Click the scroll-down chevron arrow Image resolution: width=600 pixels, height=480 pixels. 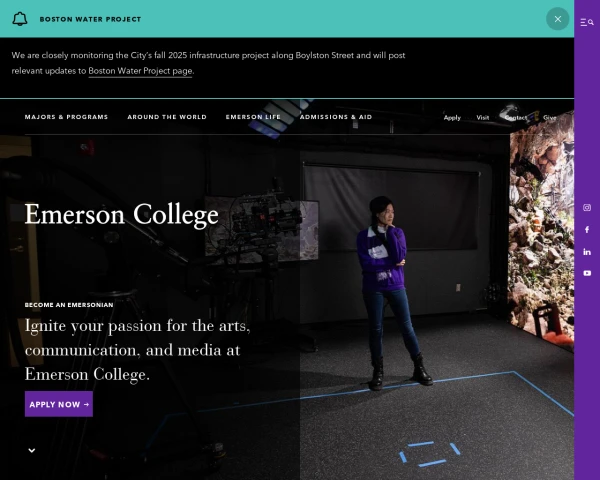32,450
